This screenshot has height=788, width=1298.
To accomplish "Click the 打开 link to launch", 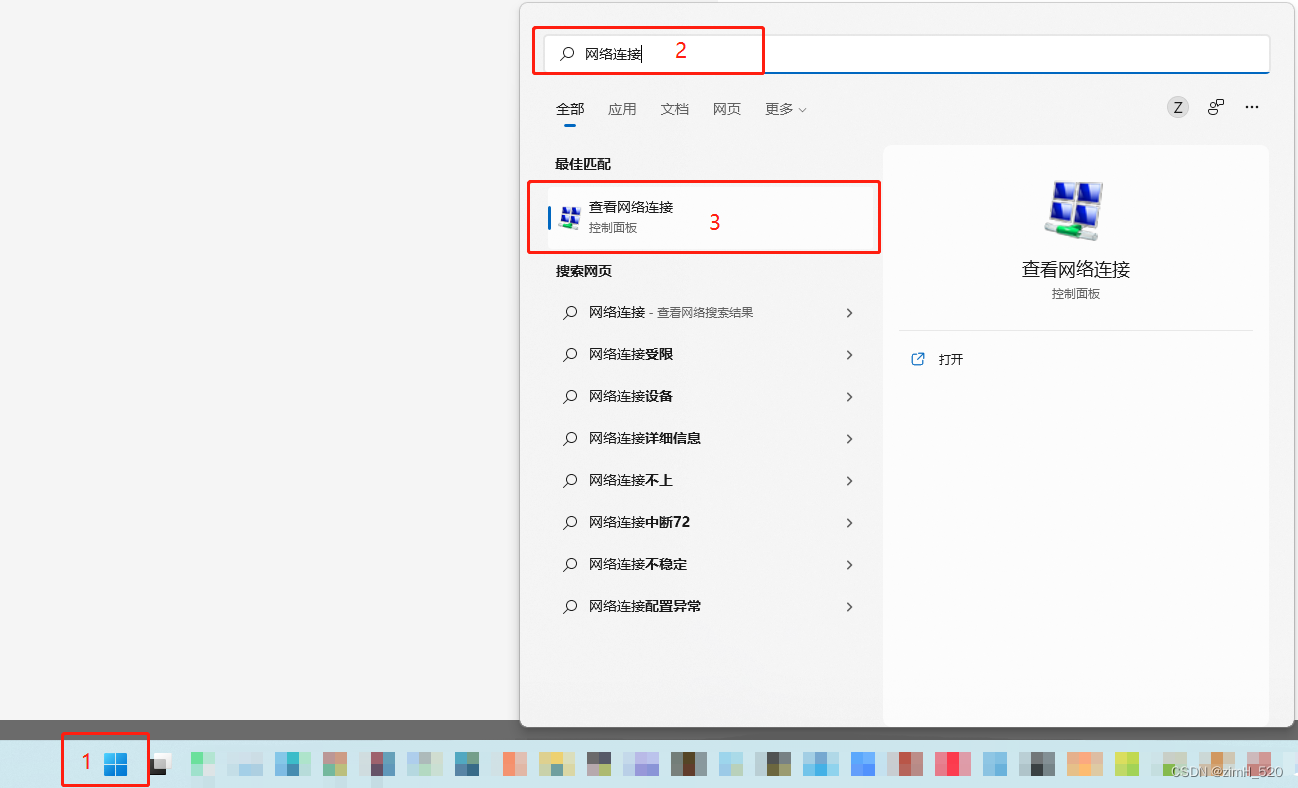I will (x=950, y=358).
